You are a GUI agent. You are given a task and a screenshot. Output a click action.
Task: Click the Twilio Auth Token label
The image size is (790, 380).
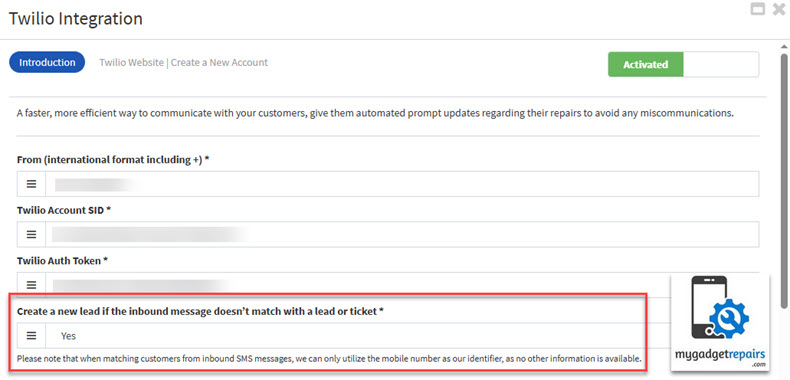tap(62, 261)
